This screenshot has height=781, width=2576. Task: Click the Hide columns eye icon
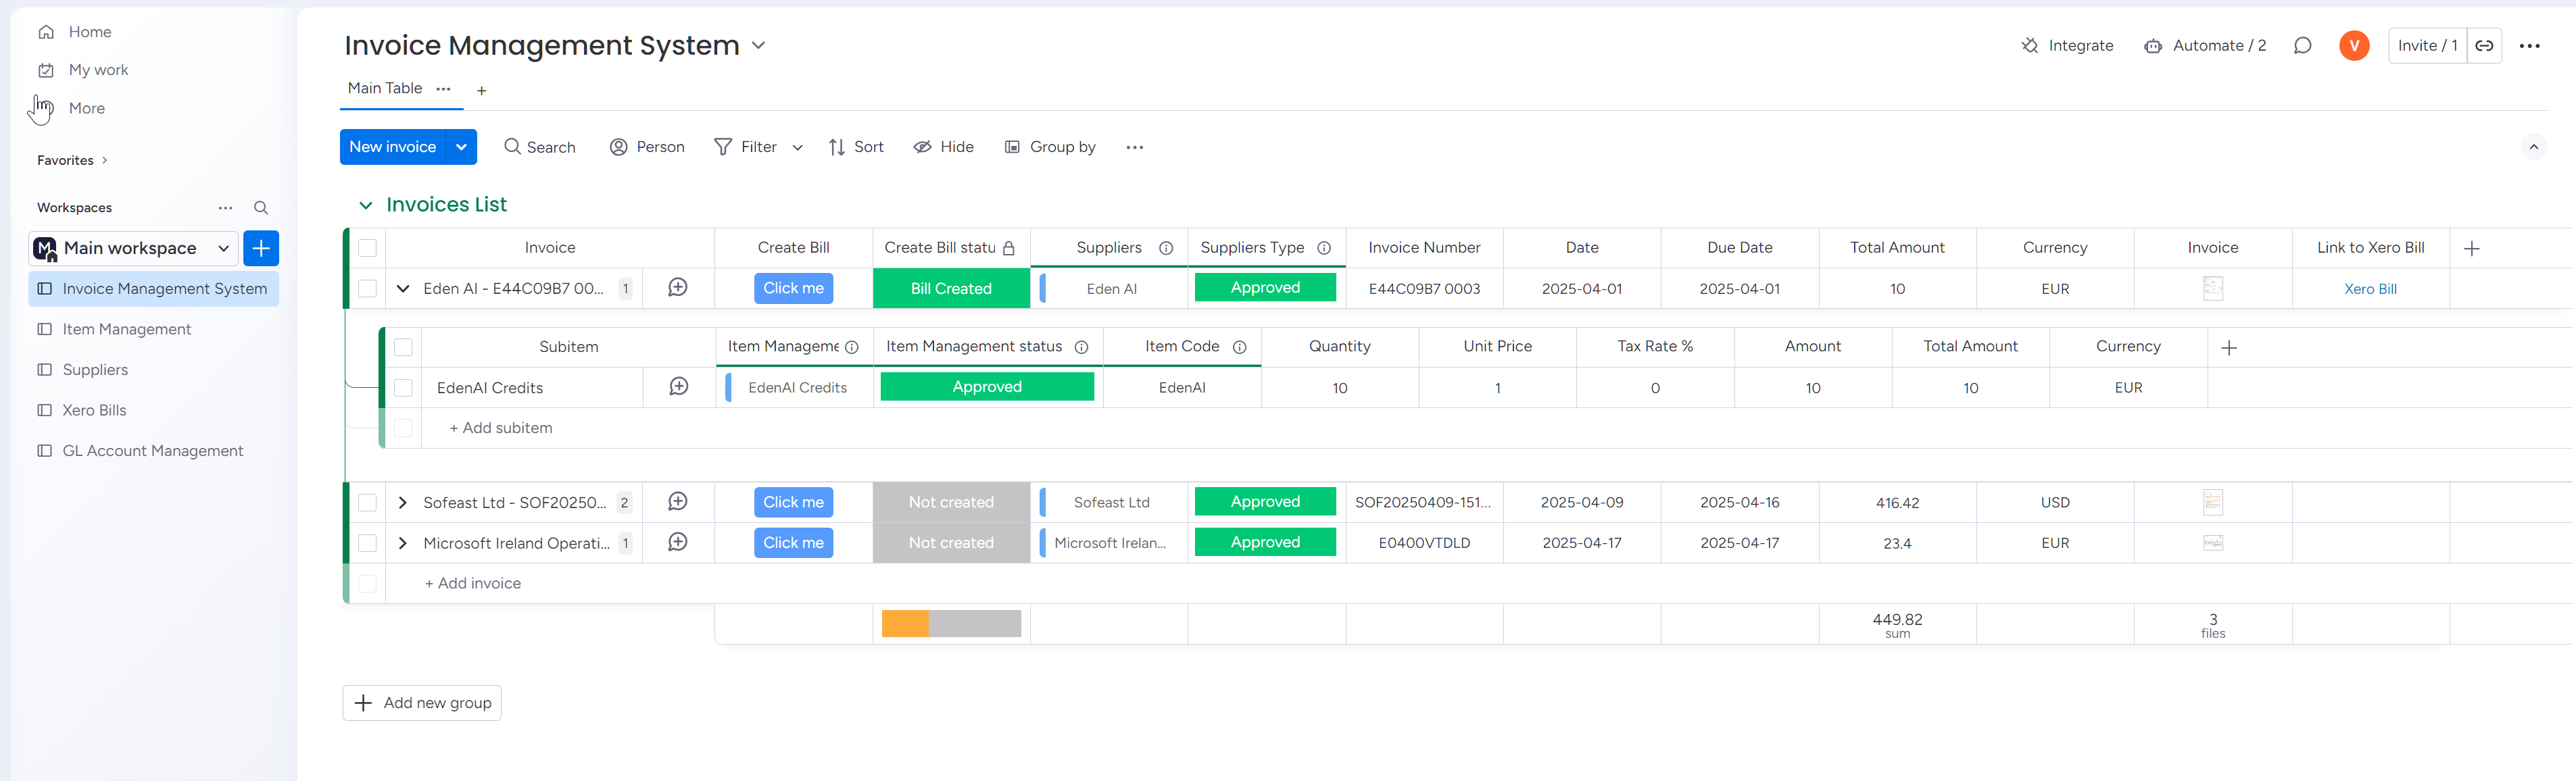pos(922,147)
